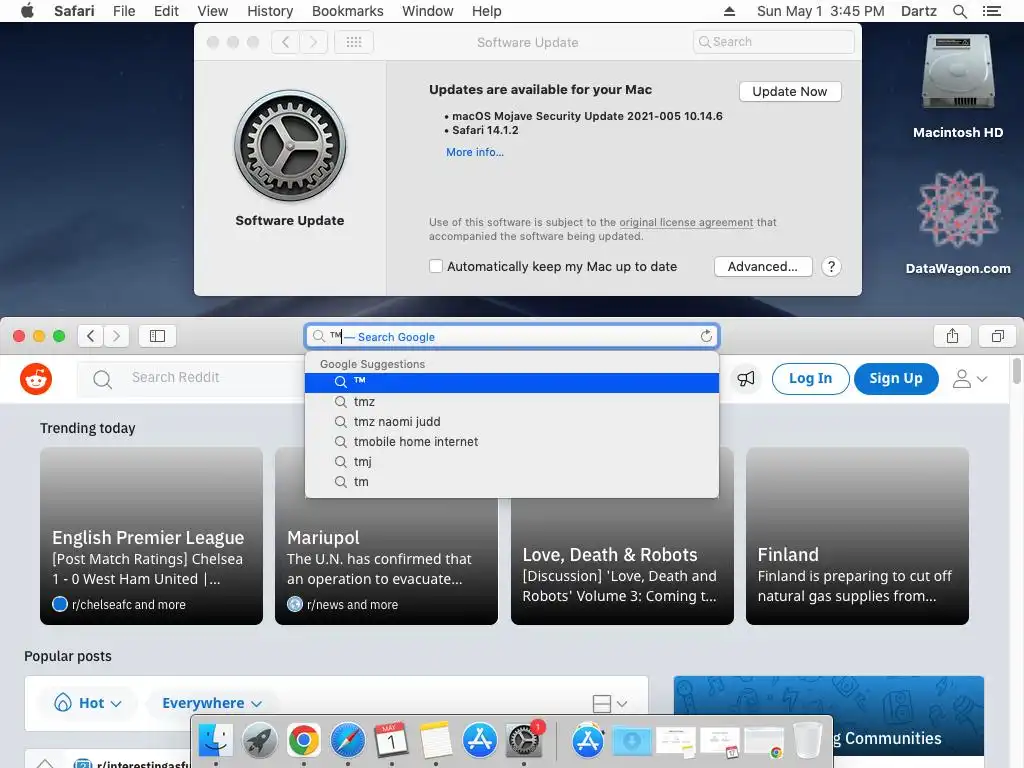Click Update Now button

pos(790,91)
